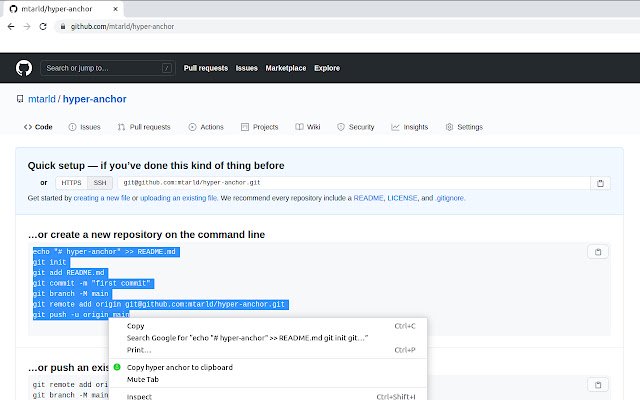Click the 'create a new repository' heading

click(147, 235)
